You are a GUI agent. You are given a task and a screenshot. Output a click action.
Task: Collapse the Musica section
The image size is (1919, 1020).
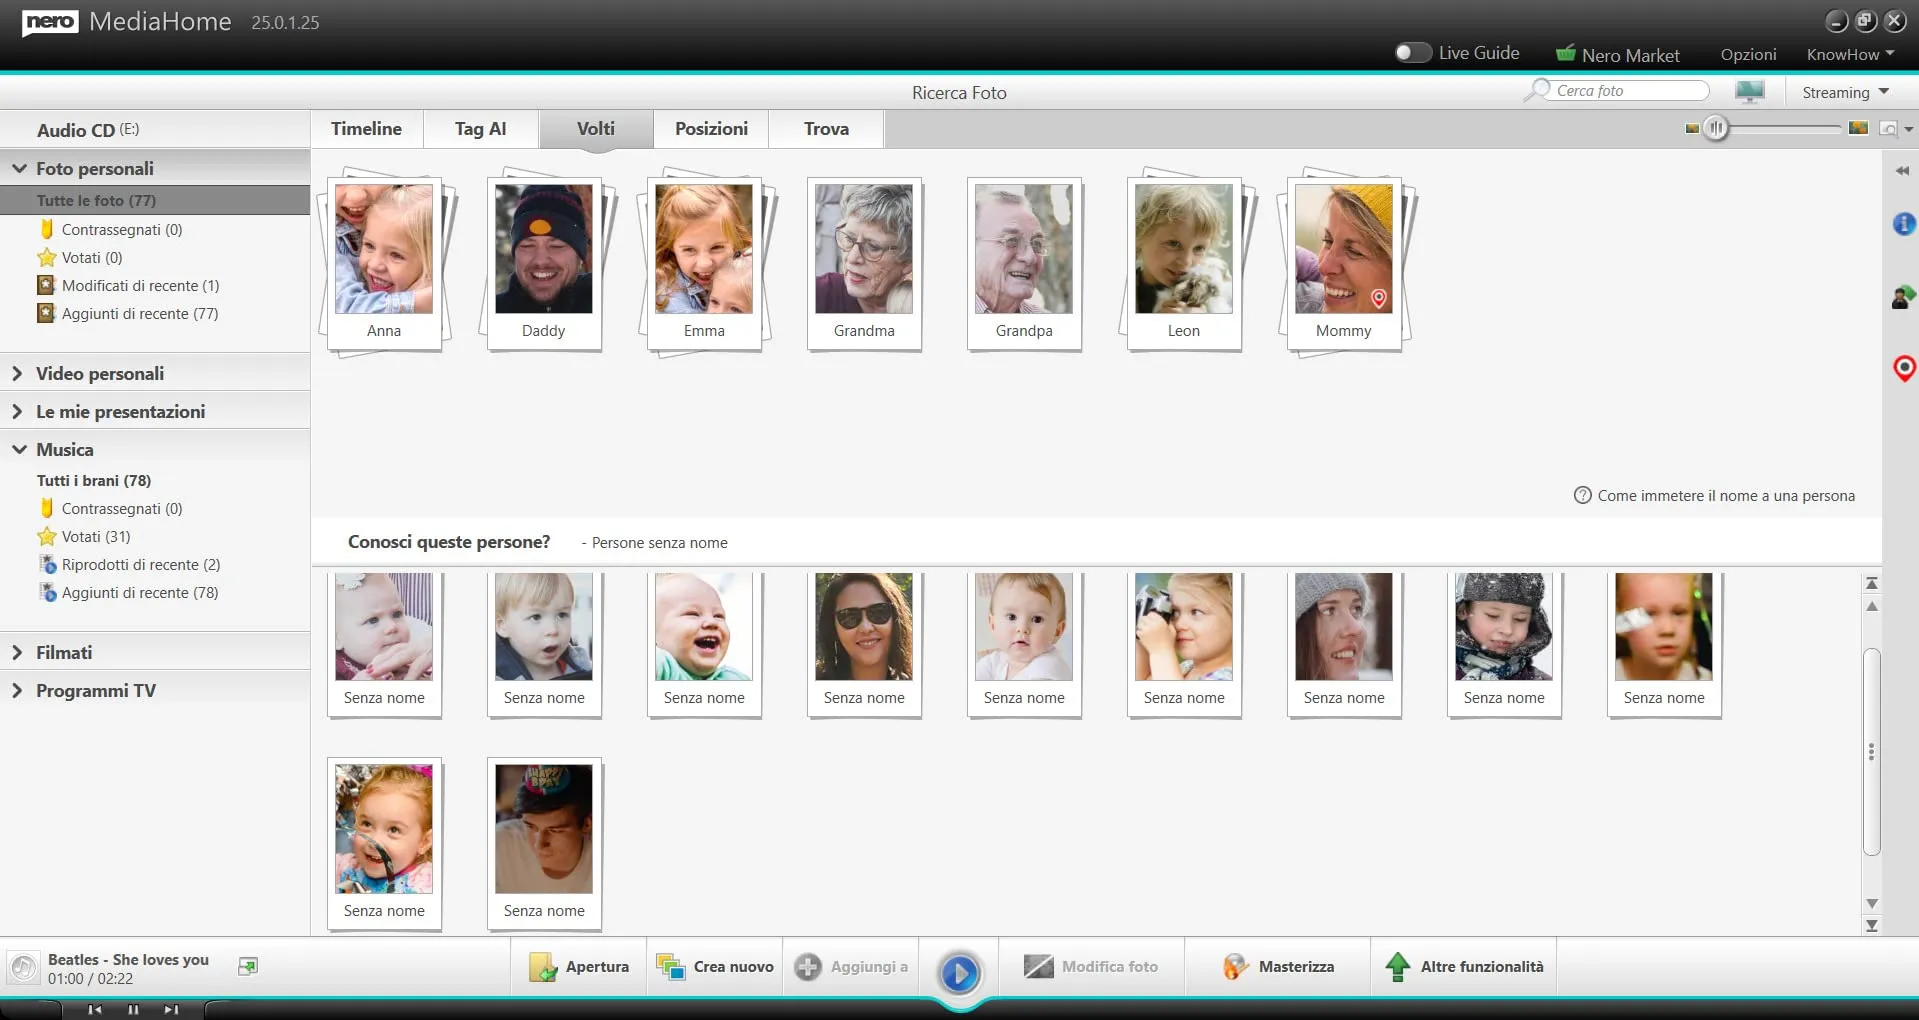(18, 450)
